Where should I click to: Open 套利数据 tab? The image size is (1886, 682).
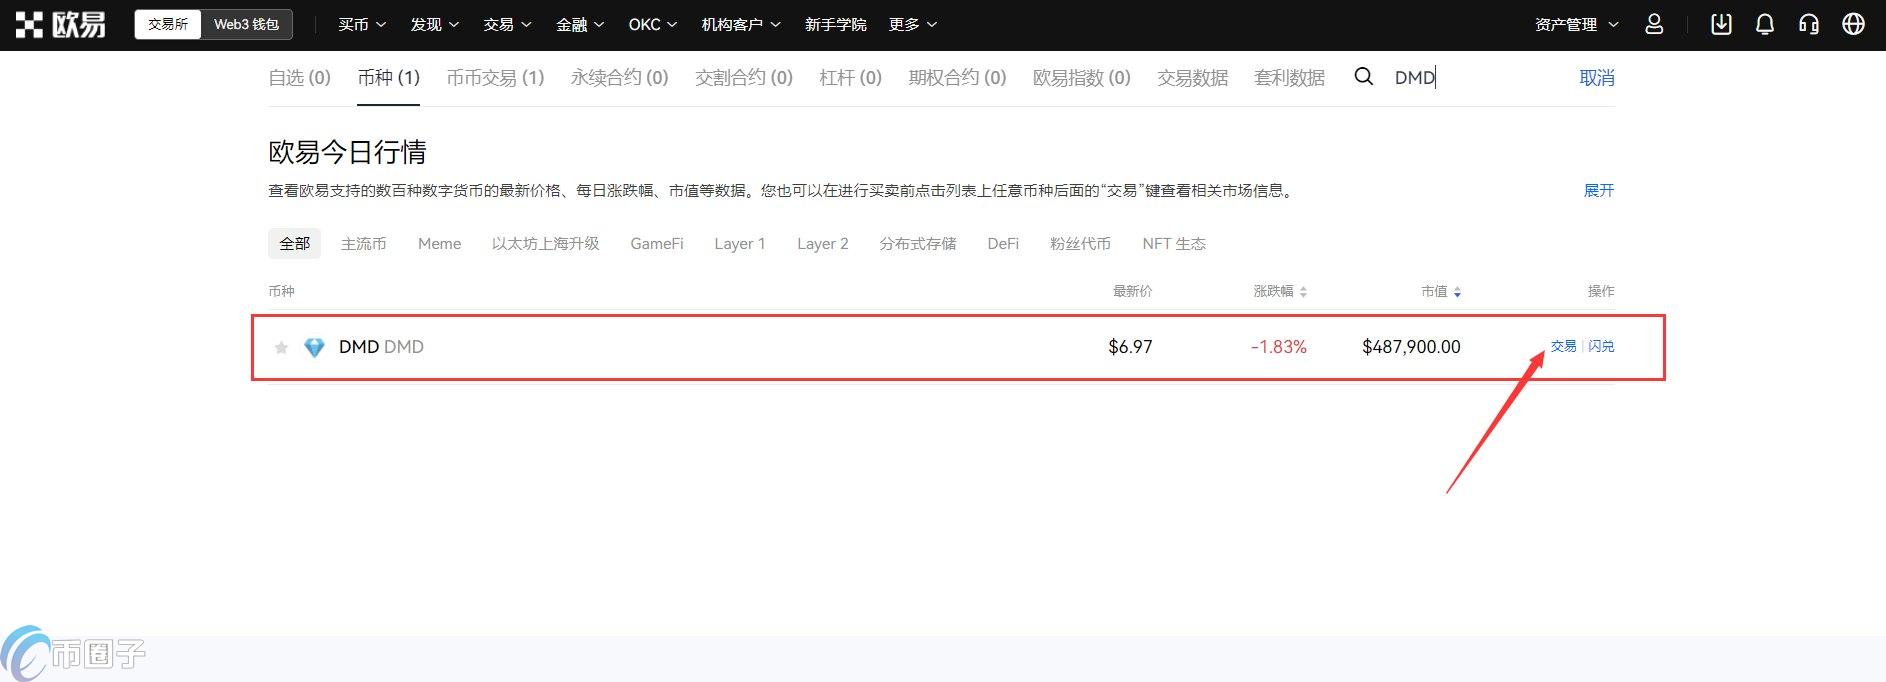1289,77
